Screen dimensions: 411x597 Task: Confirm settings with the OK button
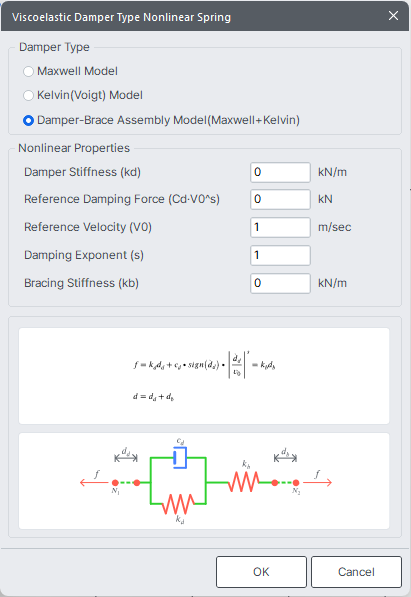[x=261, y=572]
